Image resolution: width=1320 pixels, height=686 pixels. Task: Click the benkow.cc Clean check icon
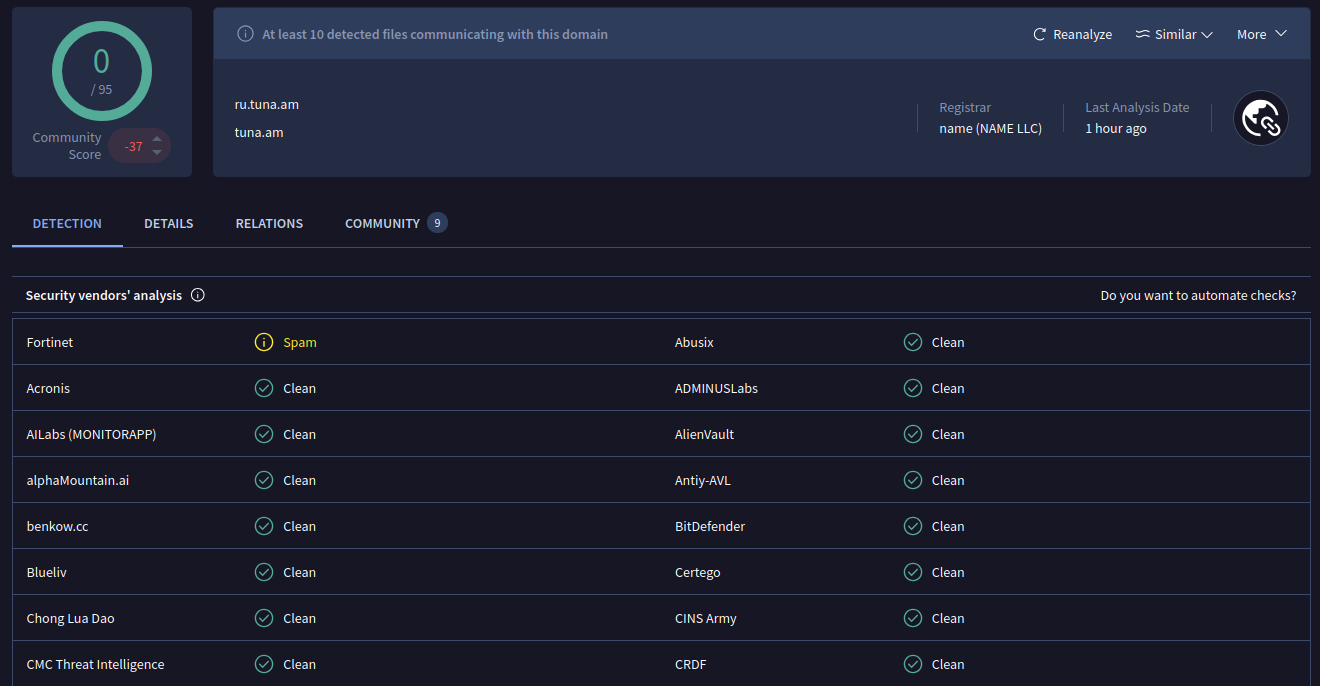point(264,526)
